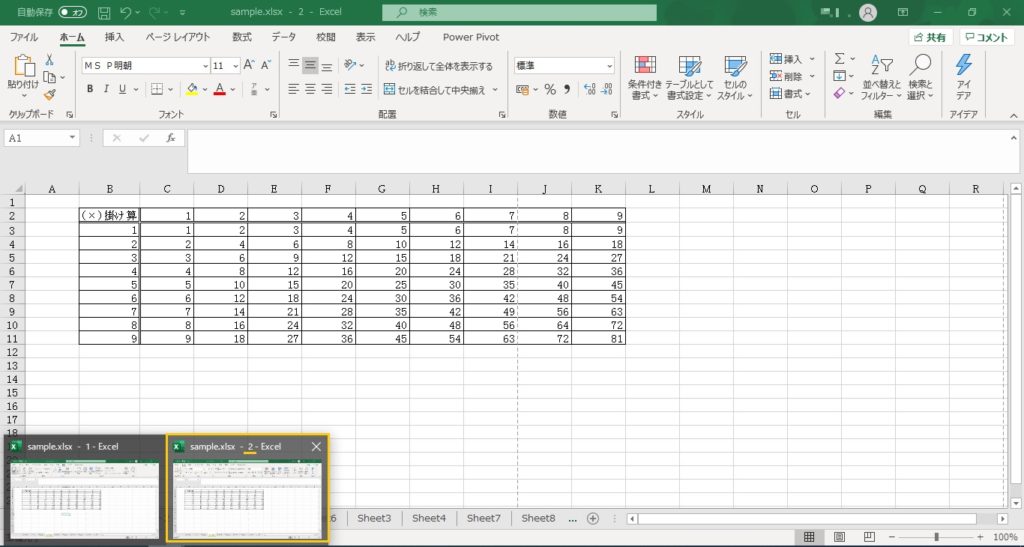Screen dimensions: 1024x547
Task: Click the cut scissors icon
Action: (x=50, y=60)
